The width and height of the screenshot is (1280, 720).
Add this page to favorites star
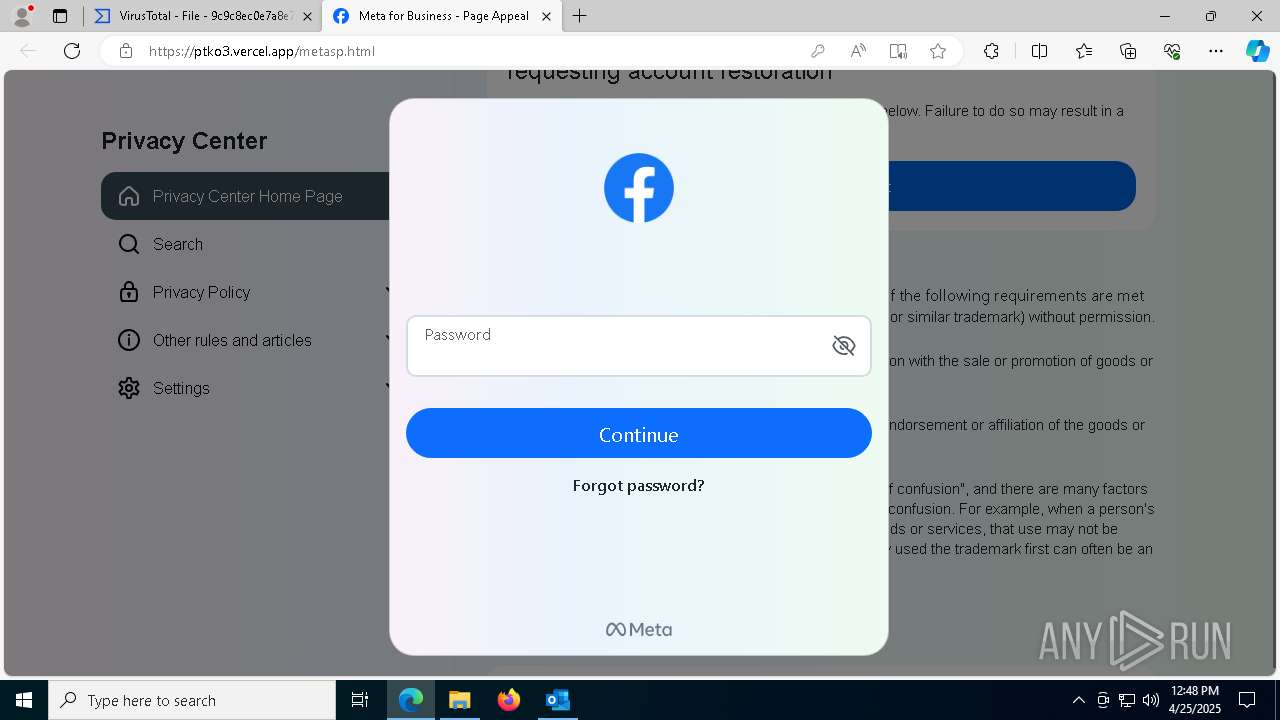pyautogui.click(x=938, y=51)
